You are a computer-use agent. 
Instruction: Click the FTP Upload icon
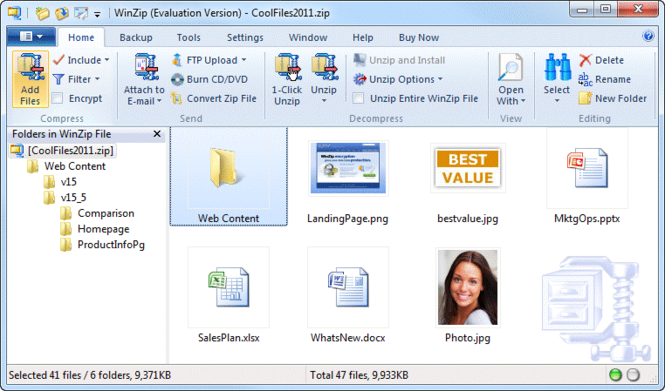pos(177,60)
